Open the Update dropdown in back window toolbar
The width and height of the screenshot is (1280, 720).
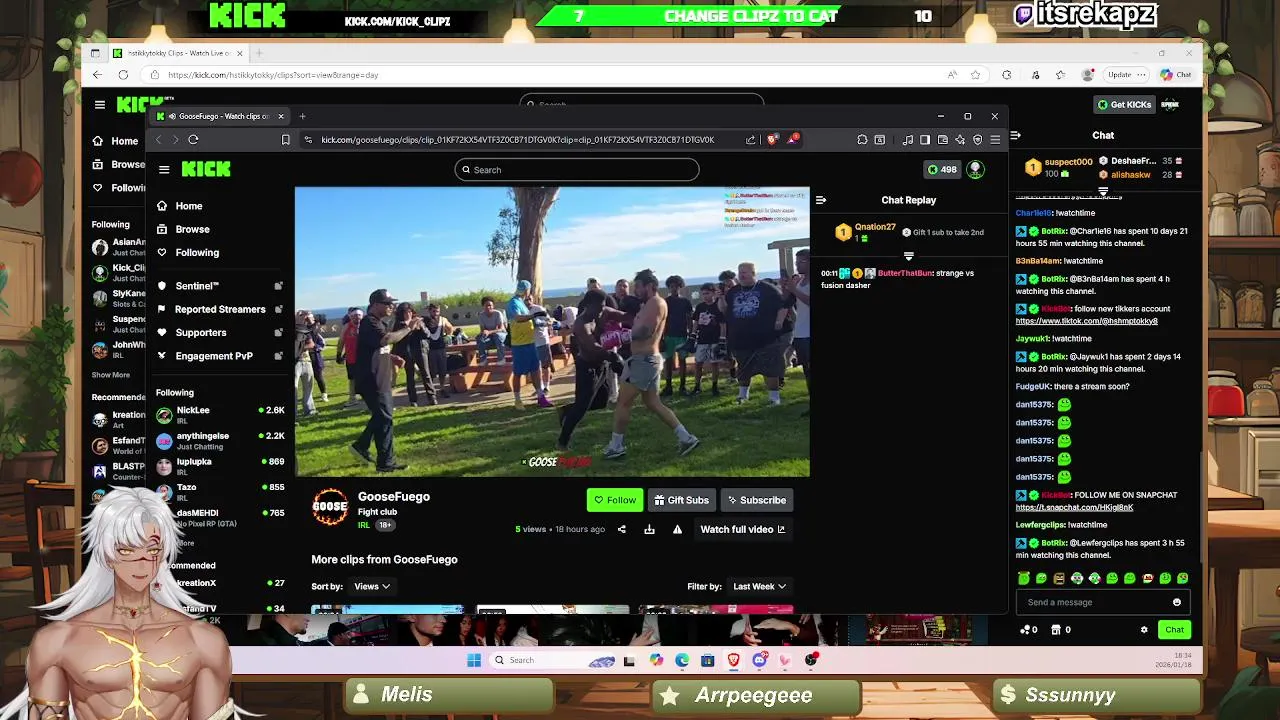(x=1127, y=75)
